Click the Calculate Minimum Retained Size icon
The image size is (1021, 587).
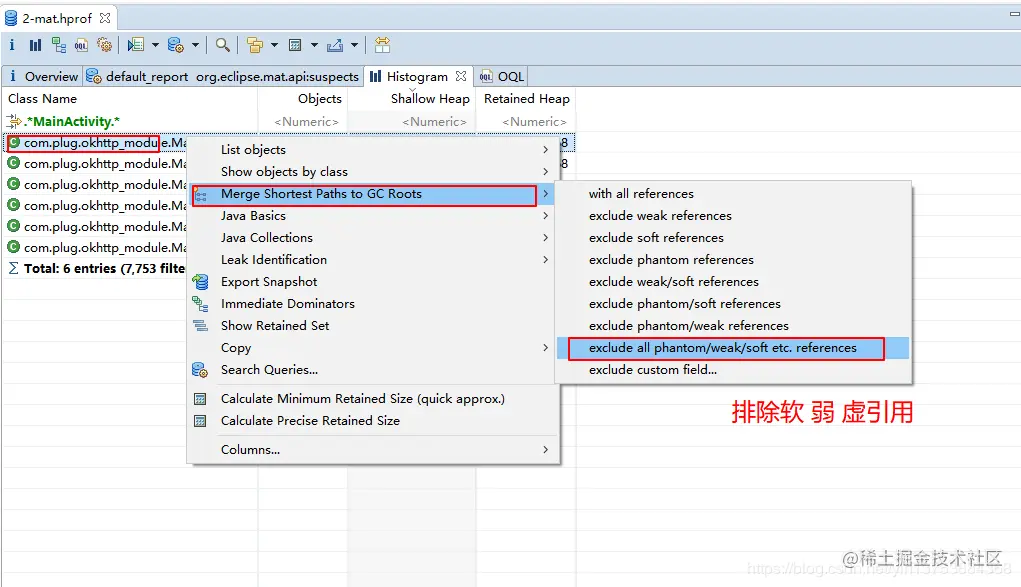click(x=201, y=399)
